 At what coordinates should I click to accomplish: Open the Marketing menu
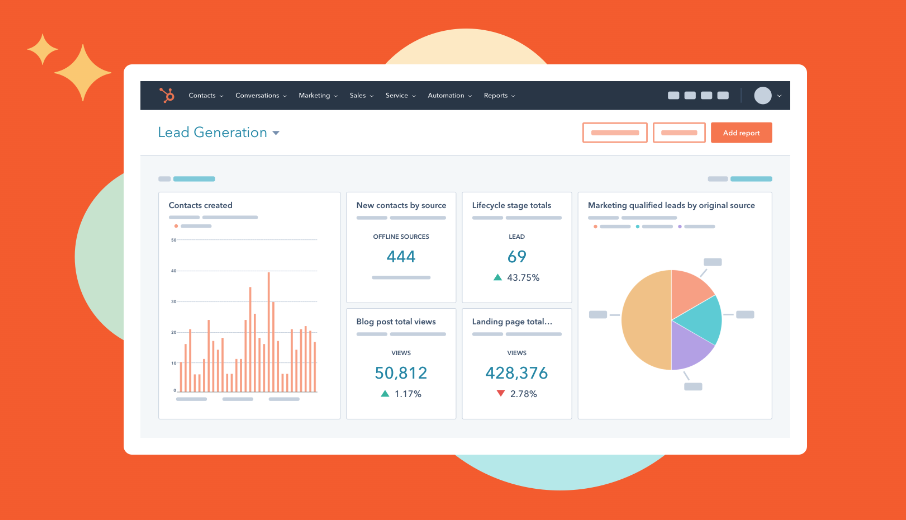pos(317,96)
